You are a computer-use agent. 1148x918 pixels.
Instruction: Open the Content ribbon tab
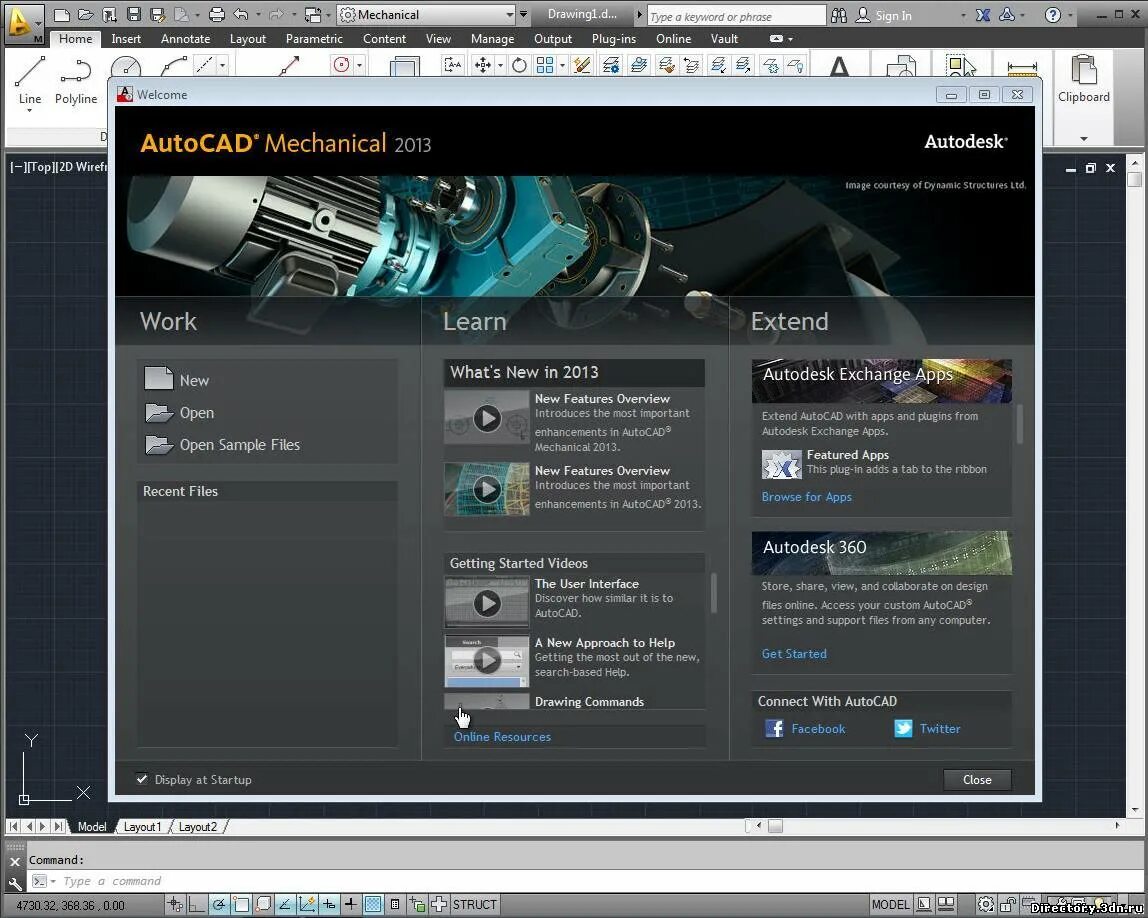click(x=384, y=39)
